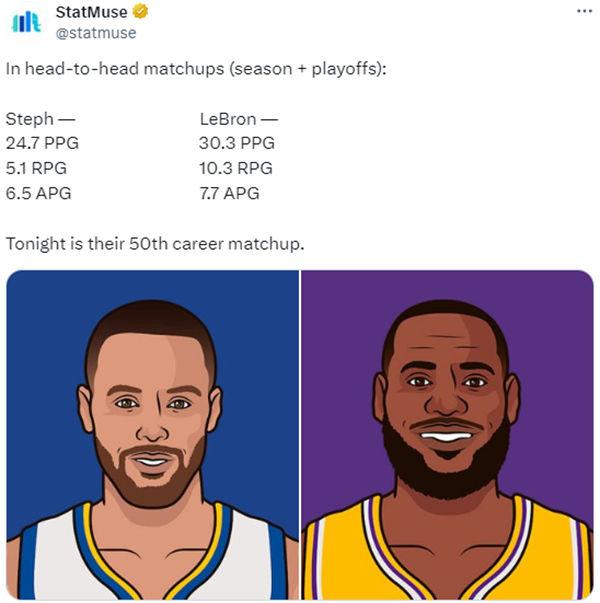Click the @statmuse handle
This screenshot has width=600, height=603.
pyautogui.click(x=96, y=33)
